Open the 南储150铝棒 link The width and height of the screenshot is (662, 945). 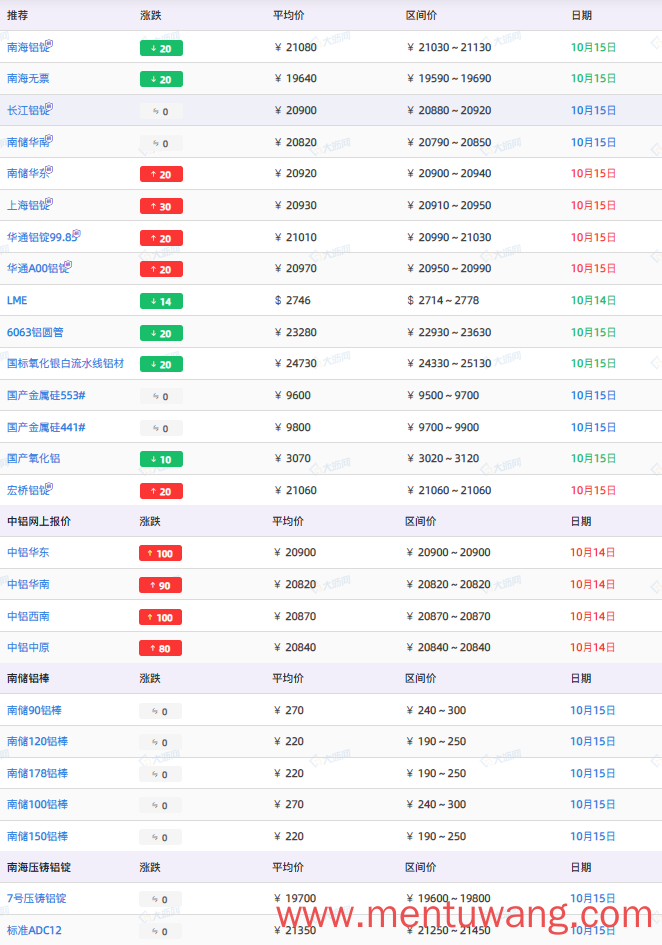point(37,836)
